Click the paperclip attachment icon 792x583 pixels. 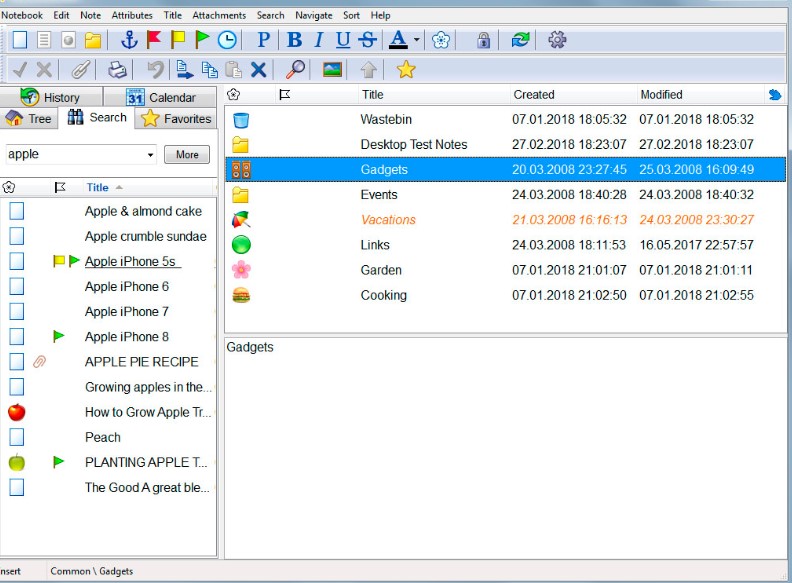point(80,70)
